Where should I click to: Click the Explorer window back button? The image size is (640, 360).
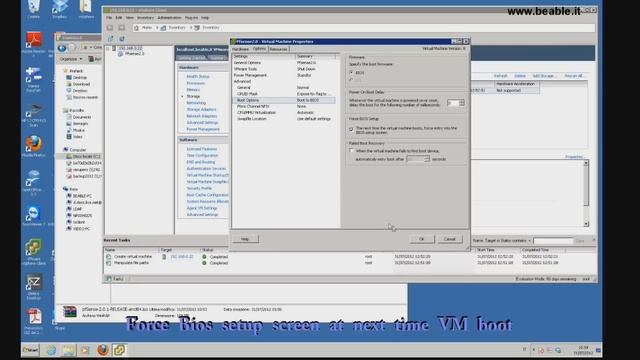click(x=62, y=48)
